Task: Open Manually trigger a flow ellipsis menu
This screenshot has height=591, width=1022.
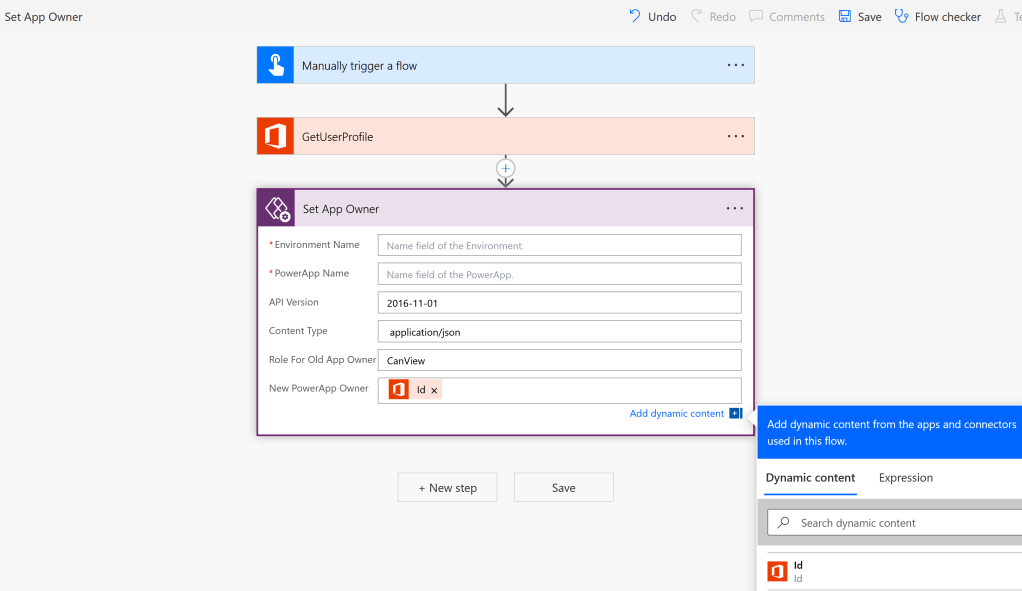Action: (x=735, y=65)
